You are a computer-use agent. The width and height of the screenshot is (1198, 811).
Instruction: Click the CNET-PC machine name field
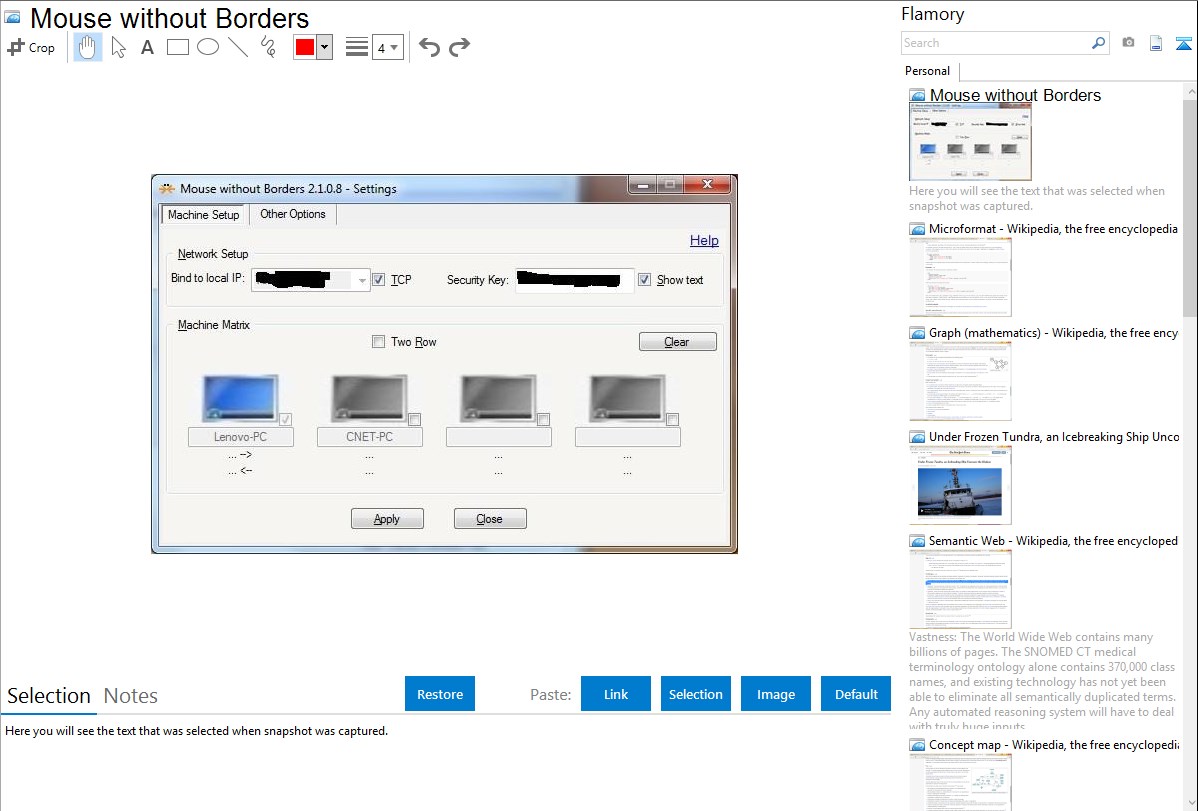click(370, 437)
